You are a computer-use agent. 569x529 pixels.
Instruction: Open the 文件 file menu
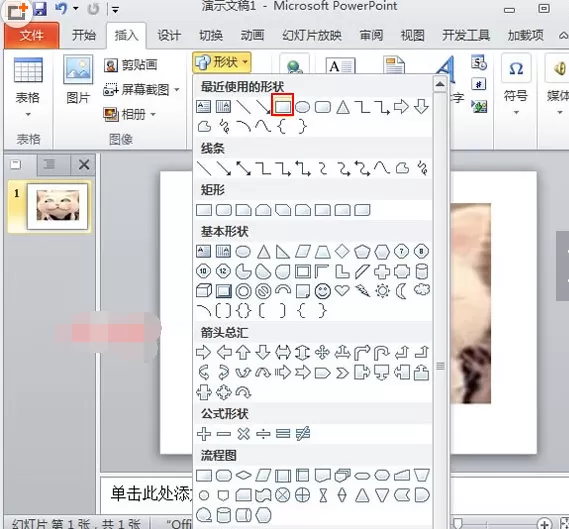click(x=32, y=35)
